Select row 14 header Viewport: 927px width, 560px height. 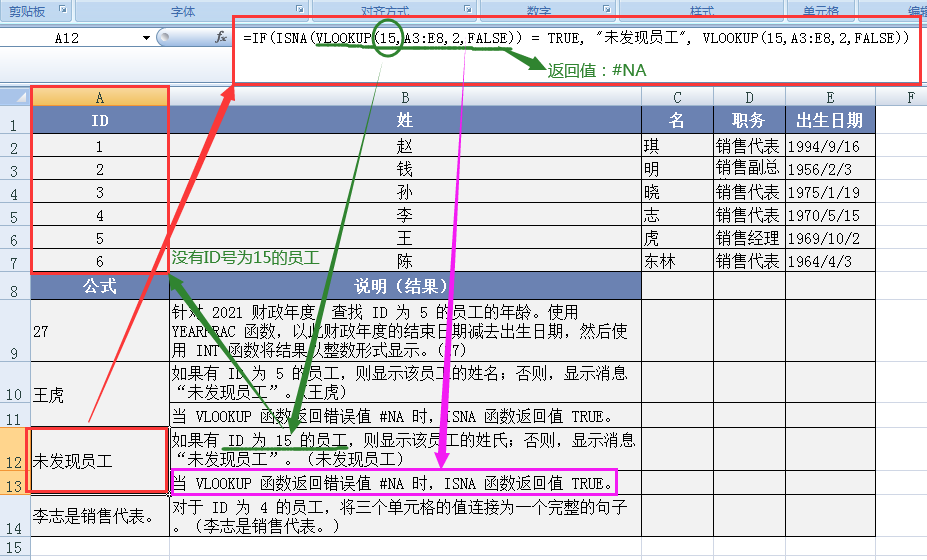[x=15, y=516]
